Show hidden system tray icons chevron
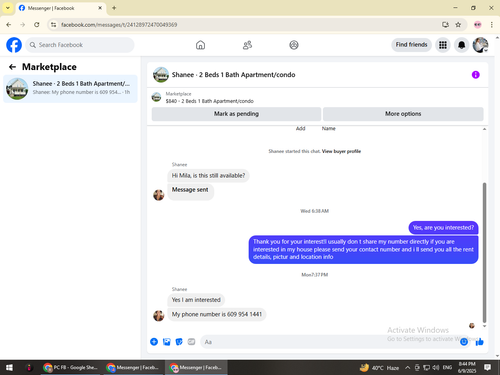The height and width of the screenshot is (375, 500). pos(407,368)
